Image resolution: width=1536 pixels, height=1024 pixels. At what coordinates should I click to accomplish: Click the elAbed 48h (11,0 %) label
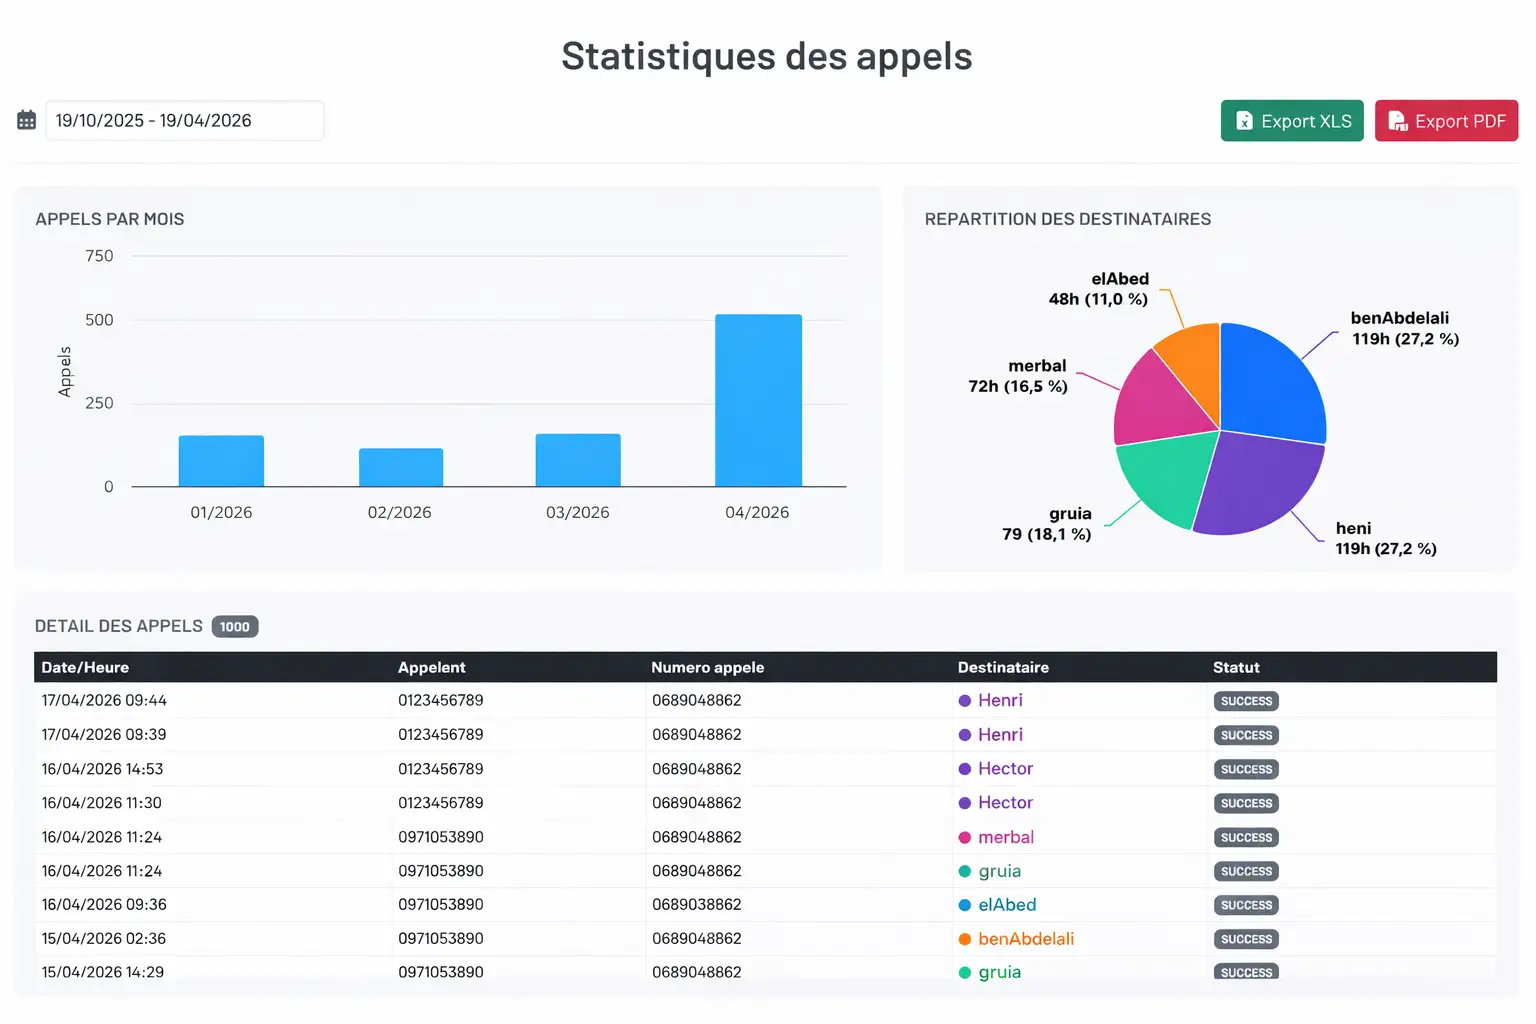pyautogui.click(x=1099, y=289)
